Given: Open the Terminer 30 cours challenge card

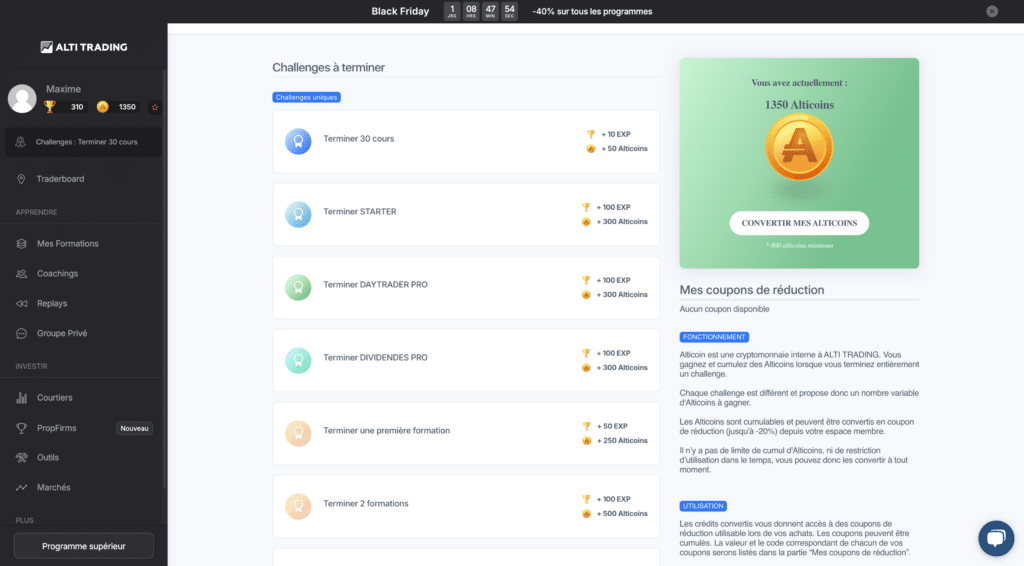Looking at the screenshot, I should point(466,141).
